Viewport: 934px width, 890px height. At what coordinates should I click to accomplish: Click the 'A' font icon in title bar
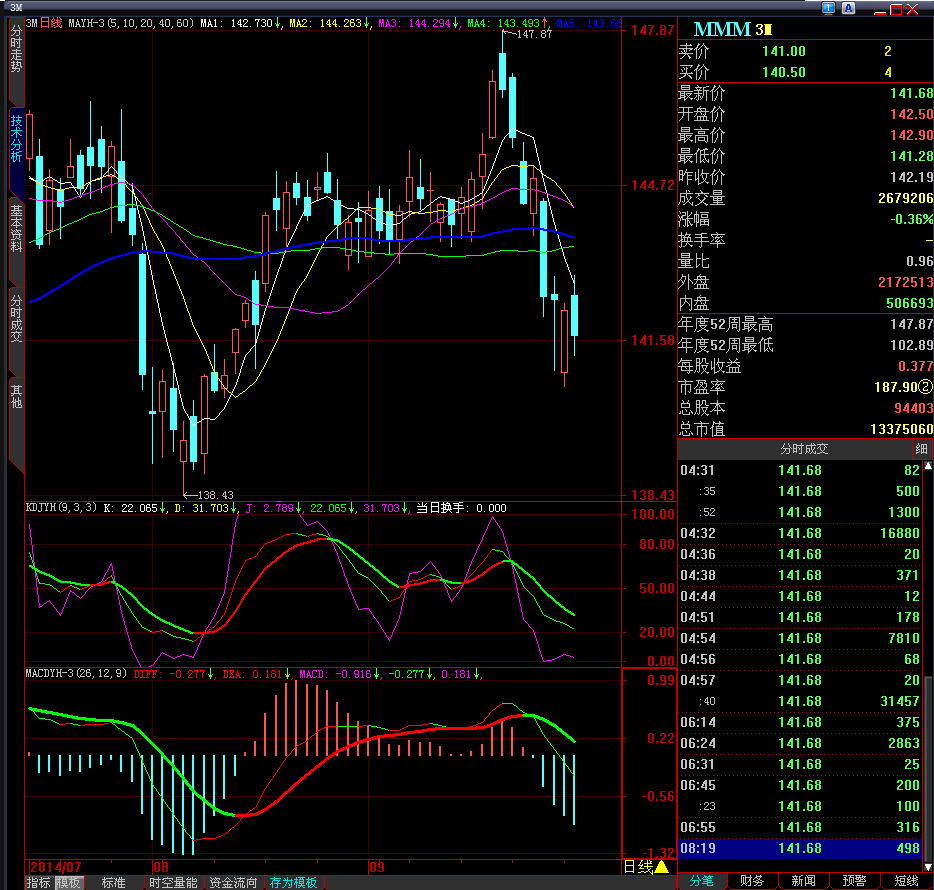(848, 8)
